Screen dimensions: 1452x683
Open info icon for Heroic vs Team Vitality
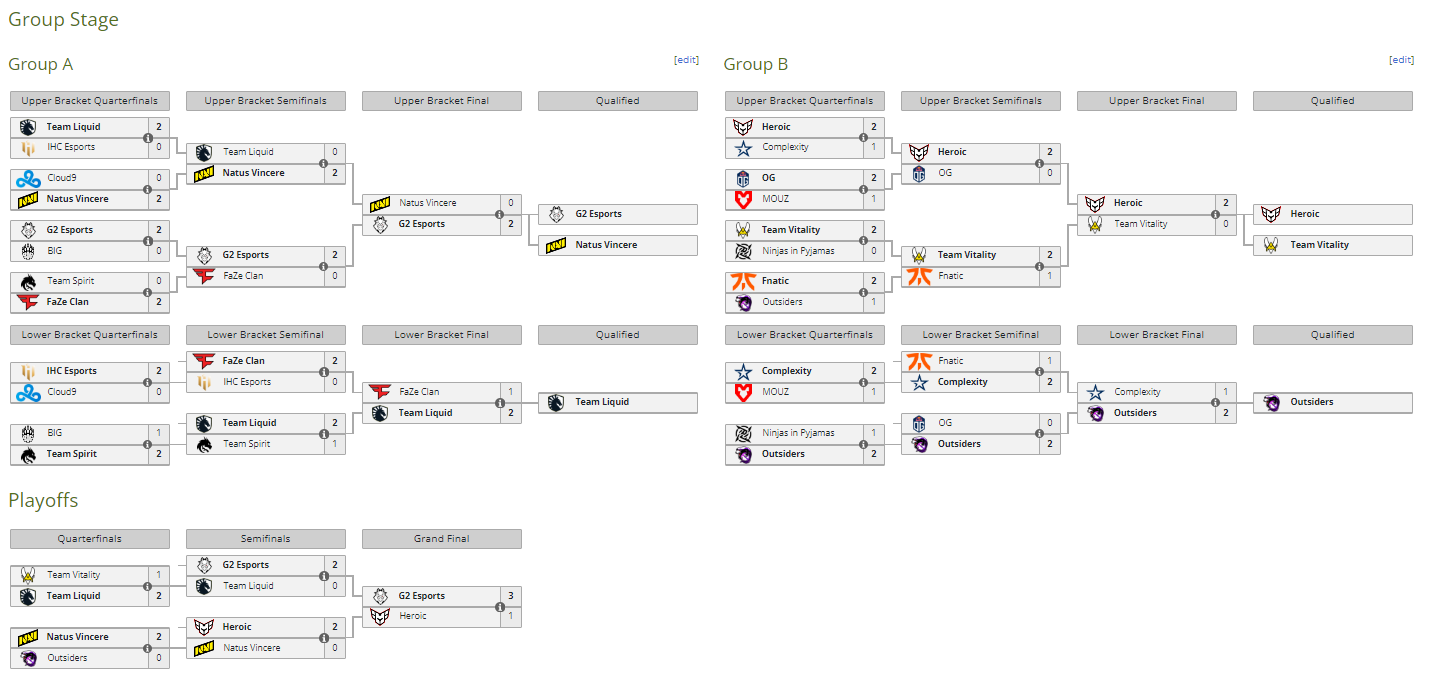(1215, 213)
